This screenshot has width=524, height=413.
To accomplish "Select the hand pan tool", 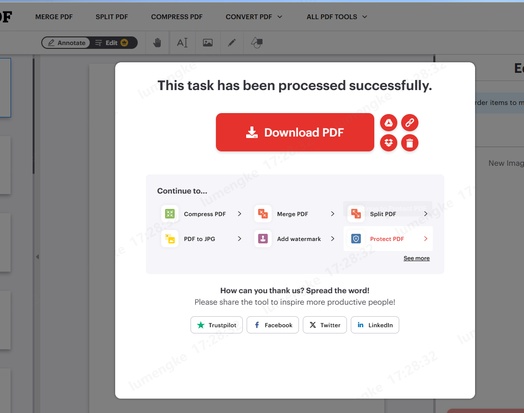I will point(157,43).
